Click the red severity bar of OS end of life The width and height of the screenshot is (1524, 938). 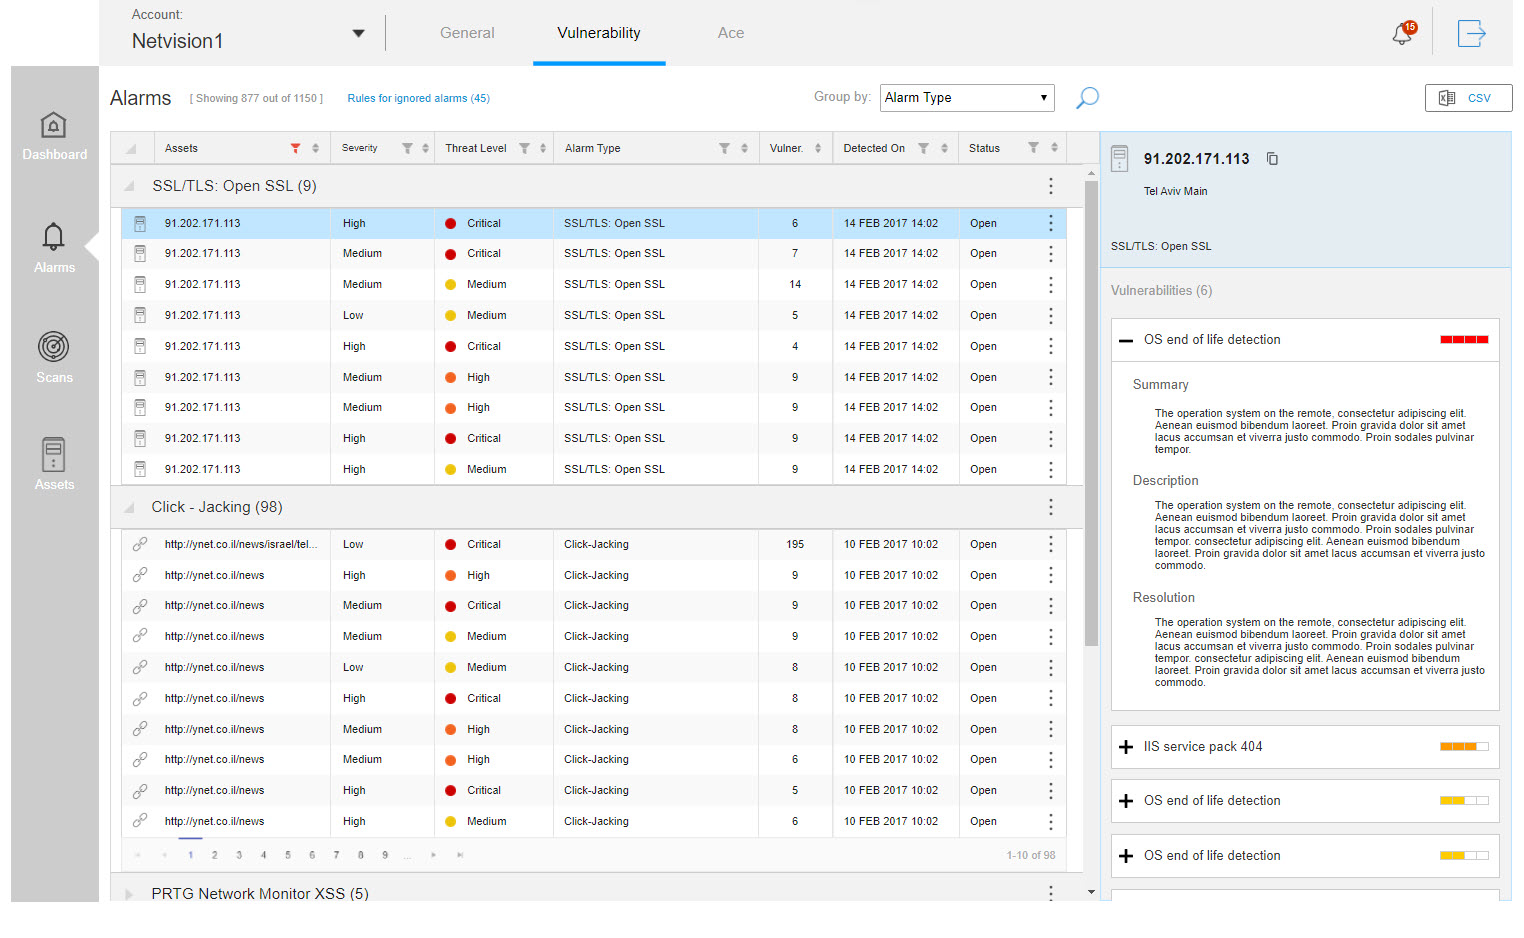(x=1464, y=340)
